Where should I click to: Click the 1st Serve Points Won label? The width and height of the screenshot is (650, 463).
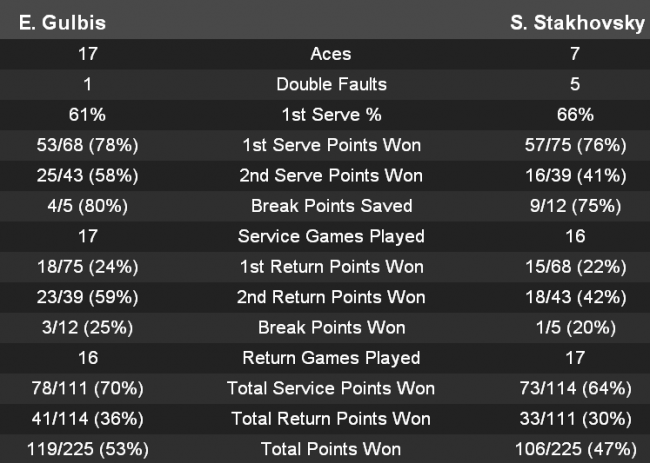[331, 146]
